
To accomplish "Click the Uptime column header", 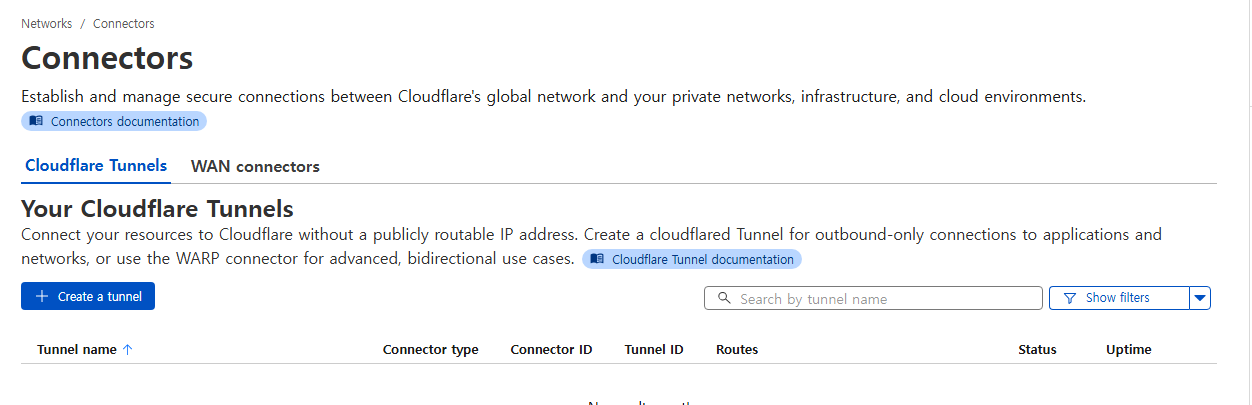I will [x=1128, y=350].
